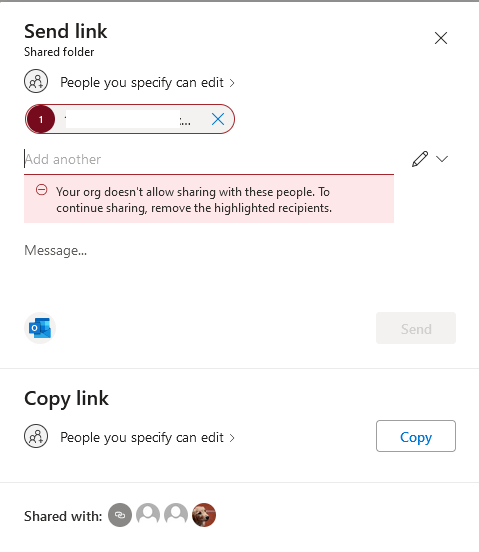
Task: Open the dog photo avatar in Shared with
Action: [x=204, y=515]
